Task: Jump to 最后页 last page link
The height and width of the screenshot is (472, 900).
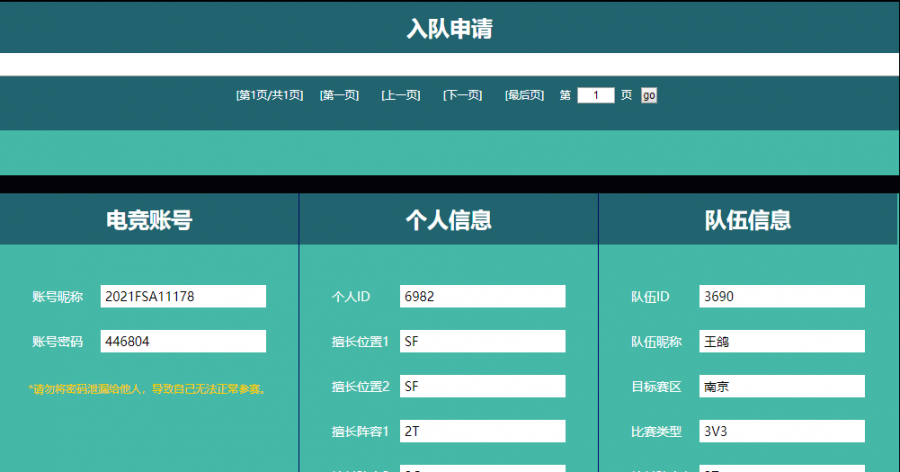Action: click(524, 95)
